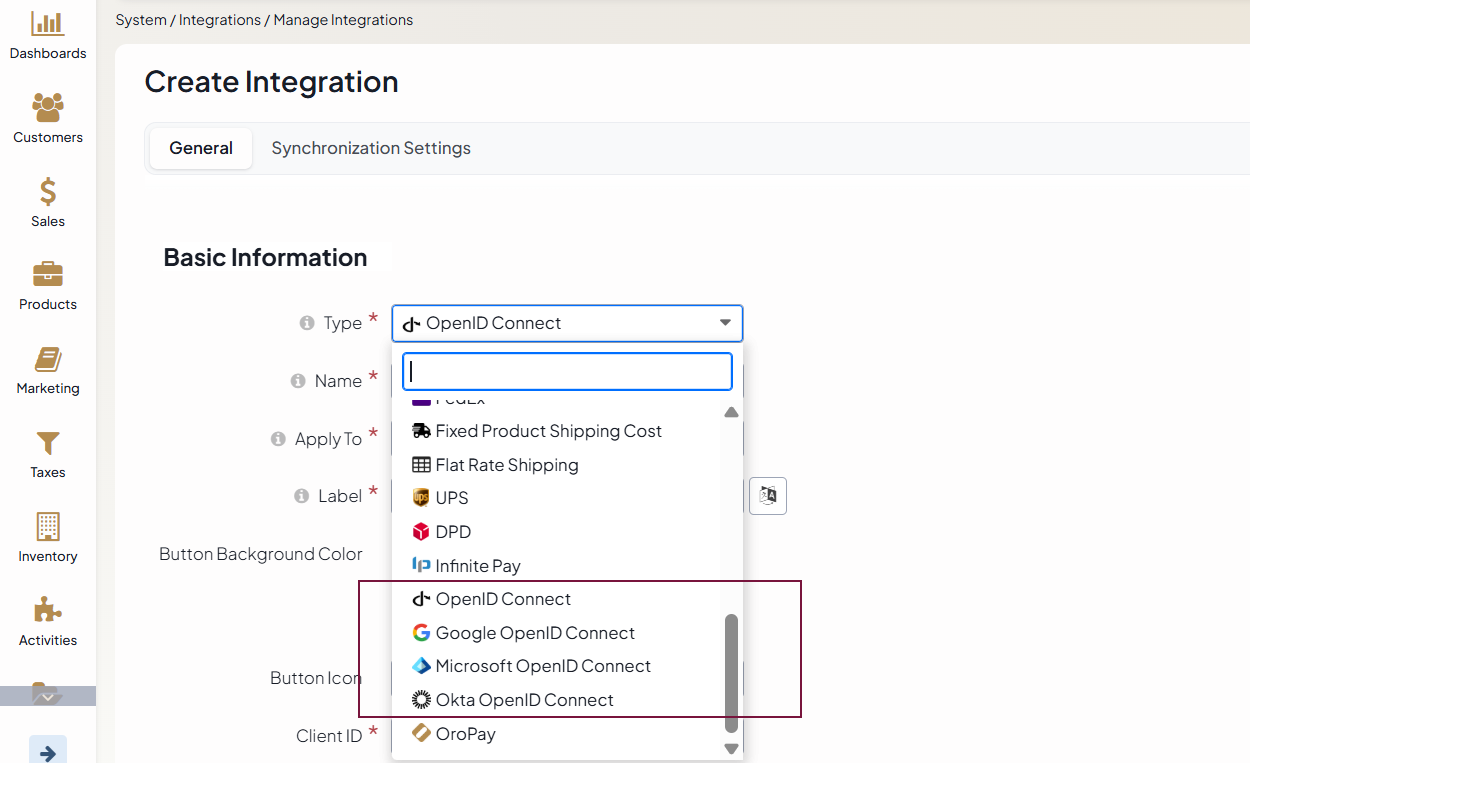This screenshot has height=795, width=1470.
Task: Click the Products briefcase icon
Action: 47,274
